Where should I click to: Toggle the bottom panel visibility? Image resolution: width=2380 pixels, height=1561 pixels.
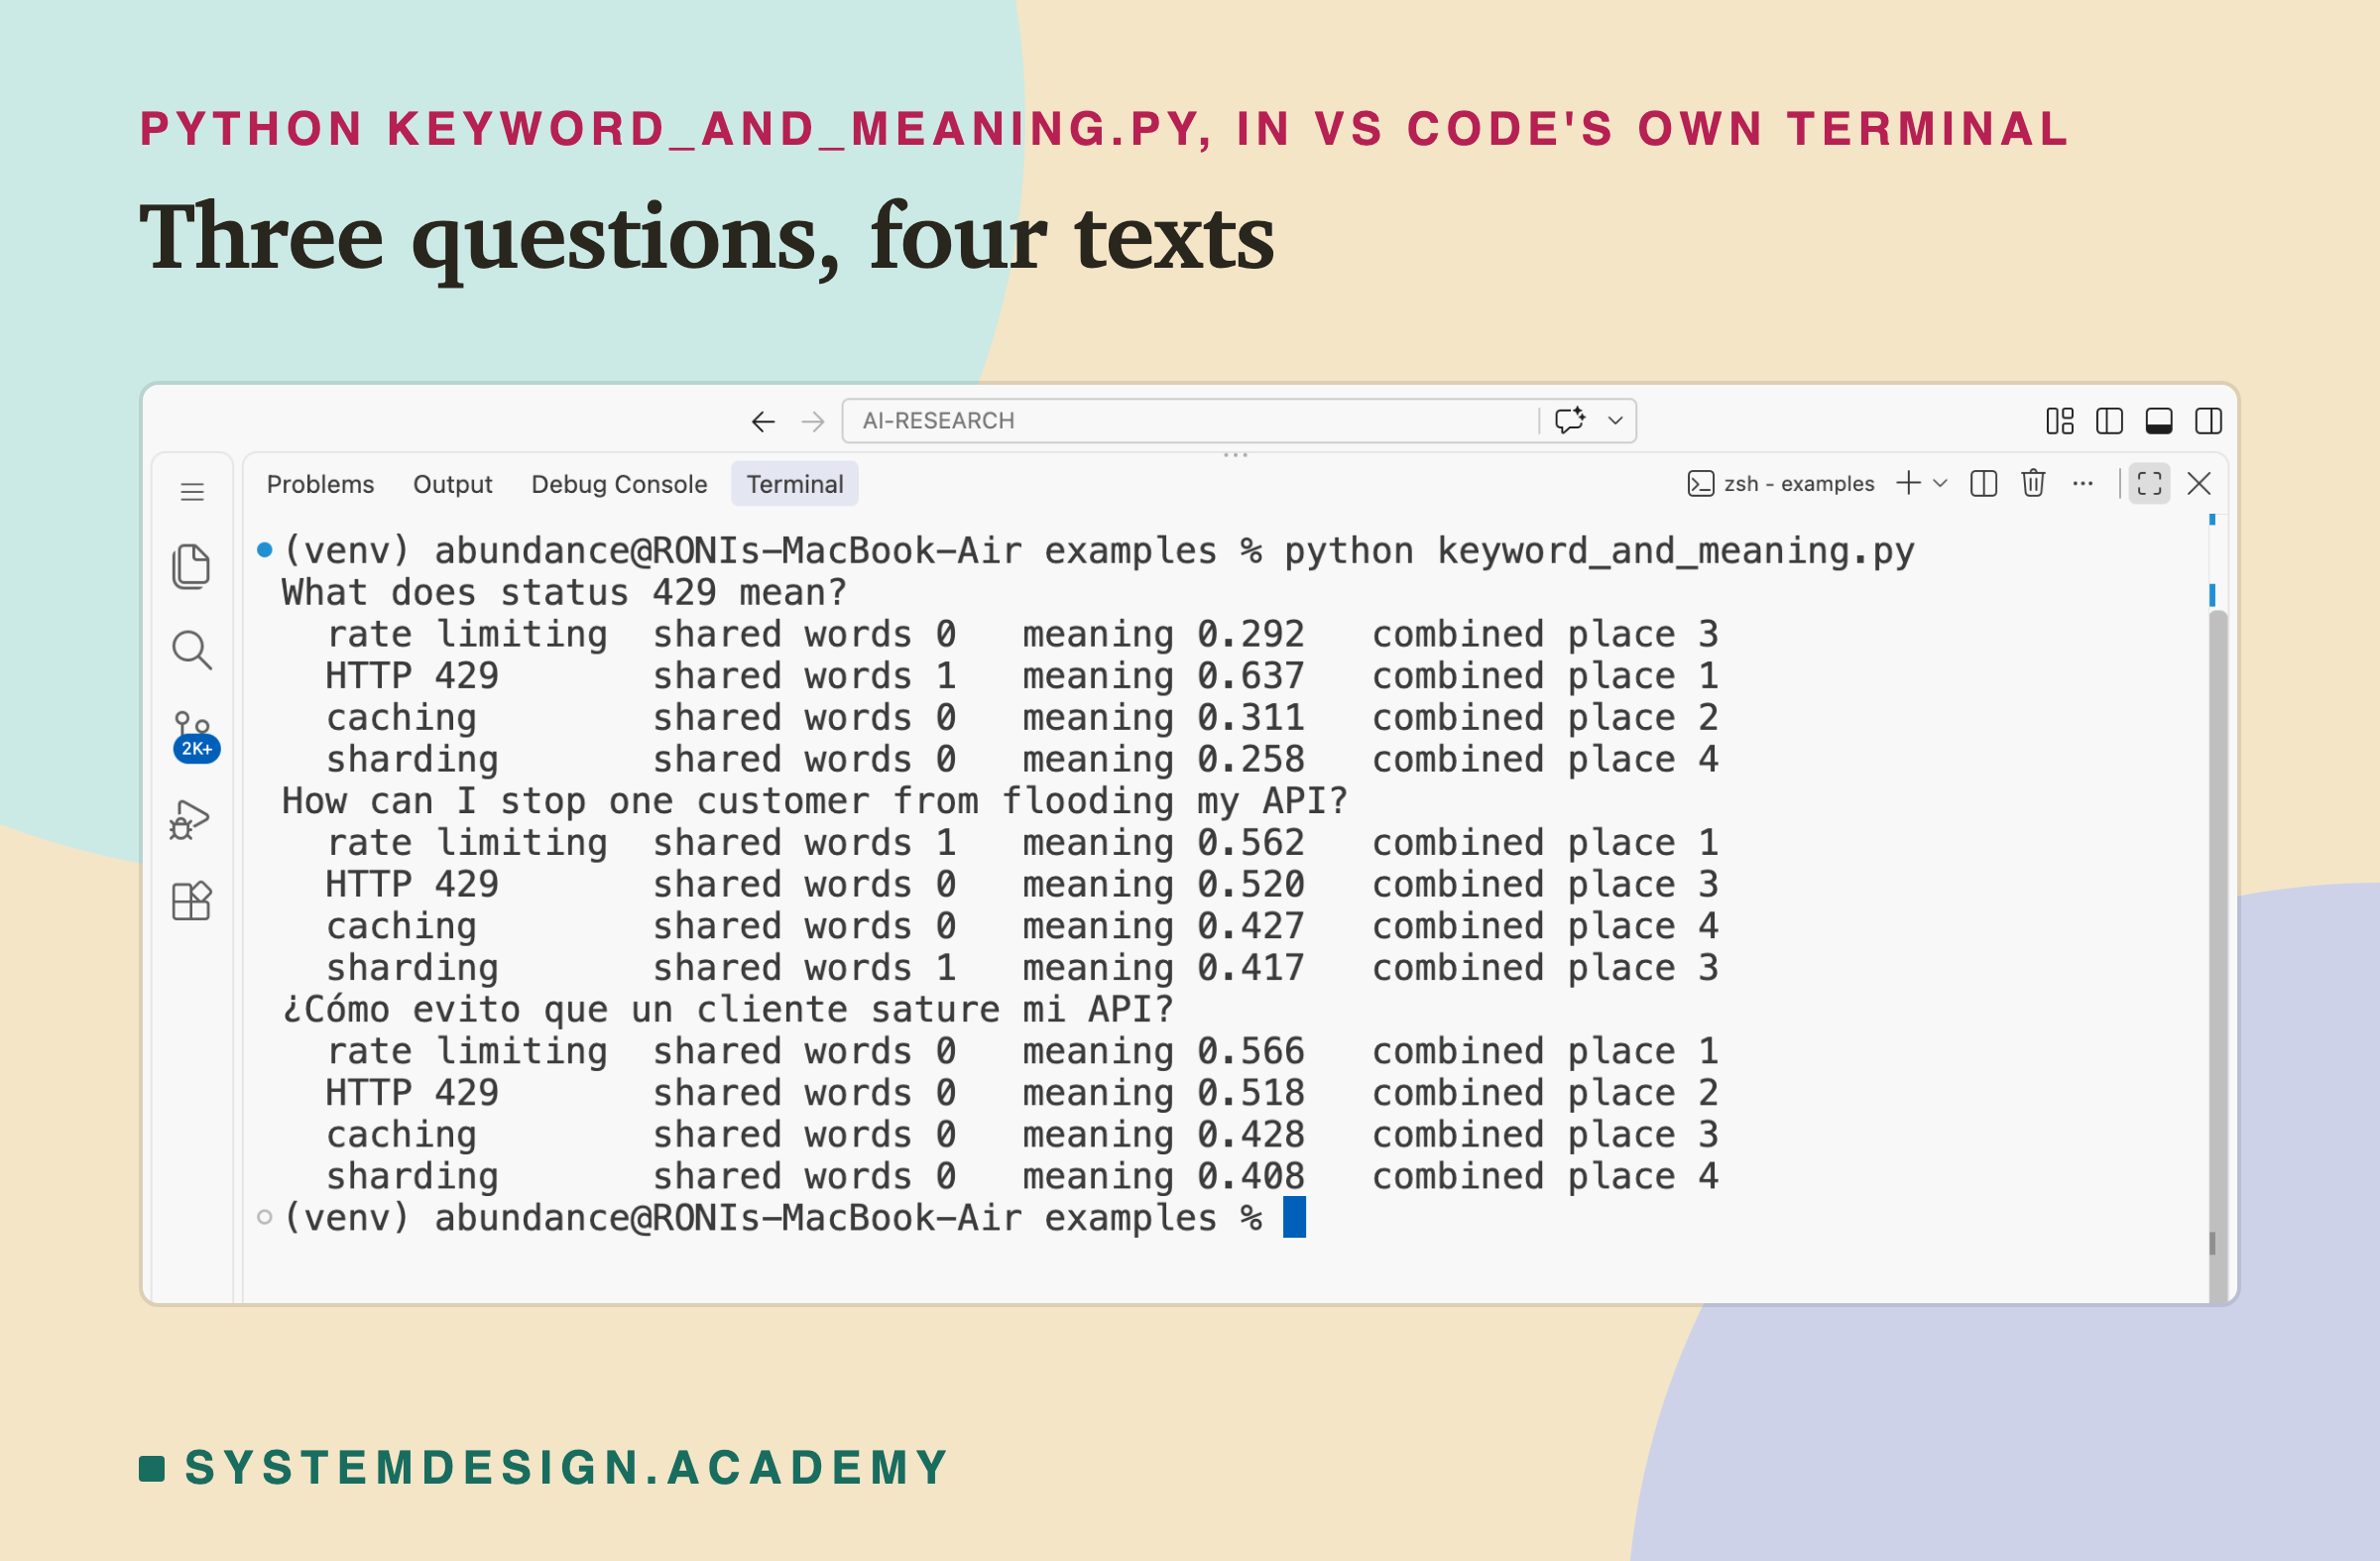[x=2159, y=421]
